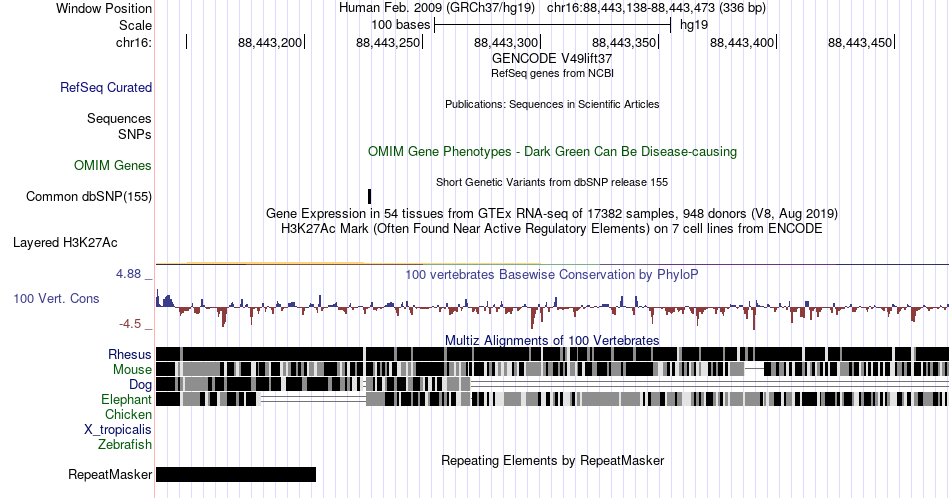The image size is (950, 498).
Task: Click the Common dbSNP variant tick mark
Action: [x=370, y=196]
